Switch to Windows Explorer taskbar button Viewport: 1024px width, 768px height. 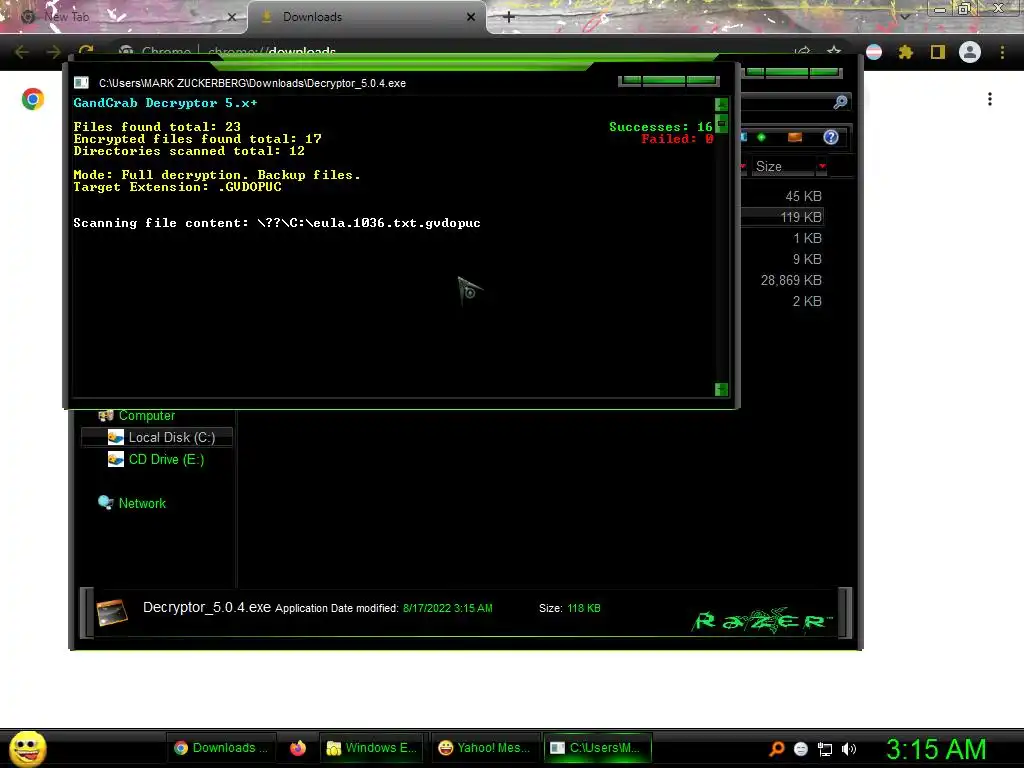pos(372,748)
